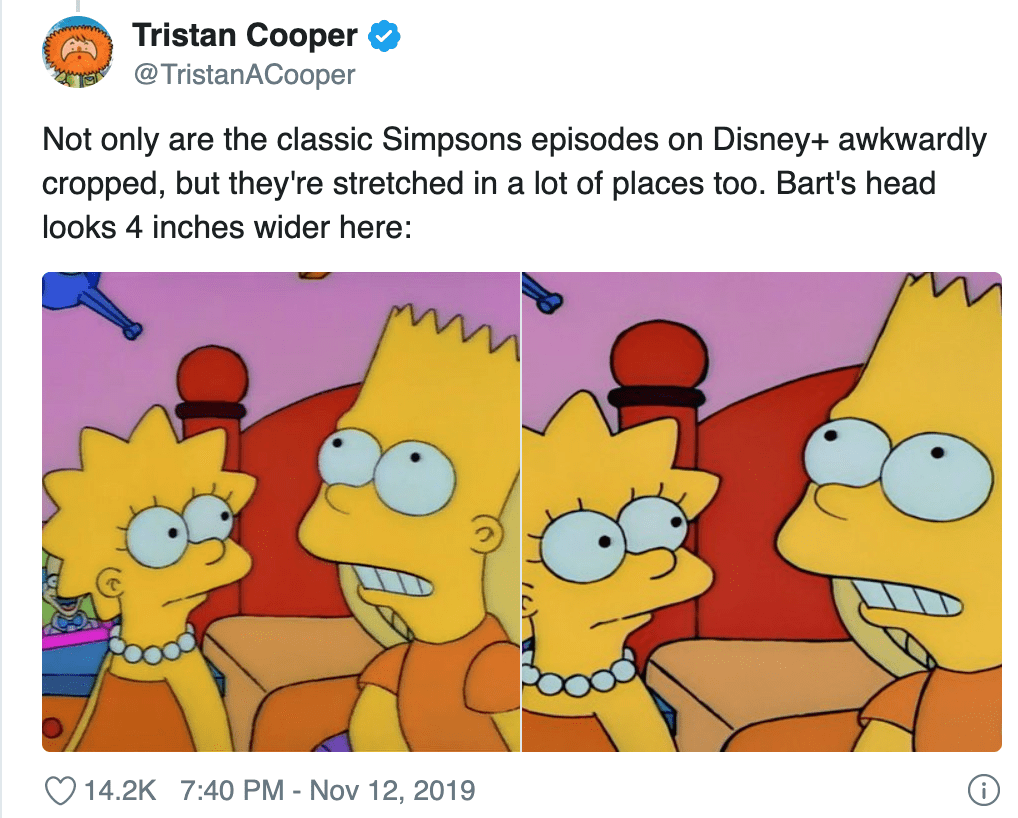Open the left Simpsons comparison image
This screenshot has height=818, width=1018.
(281, 512)
